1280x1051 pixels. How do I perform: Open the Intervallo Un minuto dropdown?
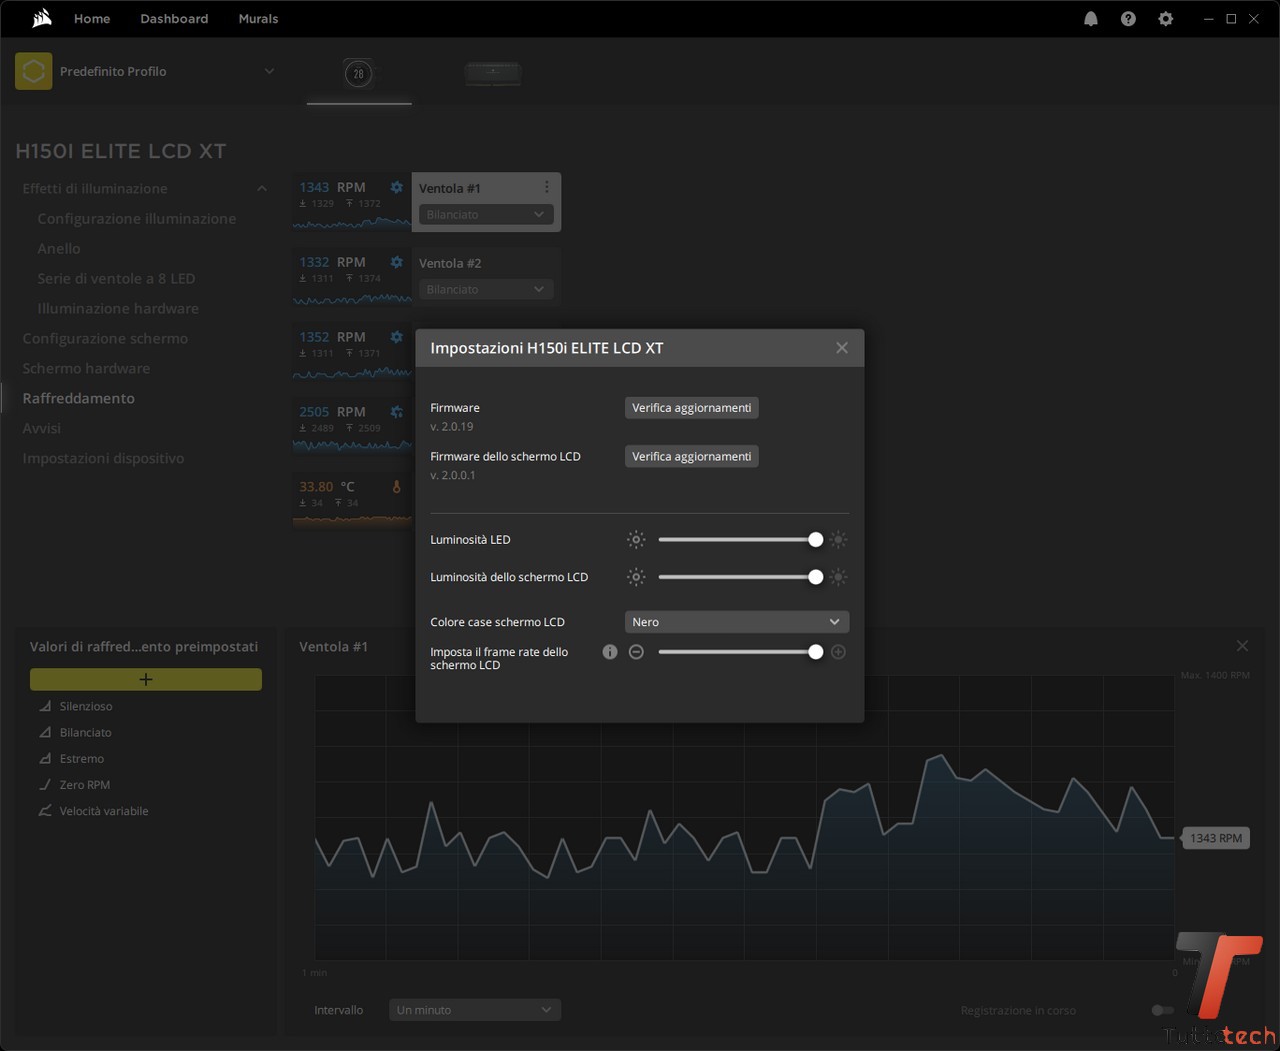pos(474,1010)
